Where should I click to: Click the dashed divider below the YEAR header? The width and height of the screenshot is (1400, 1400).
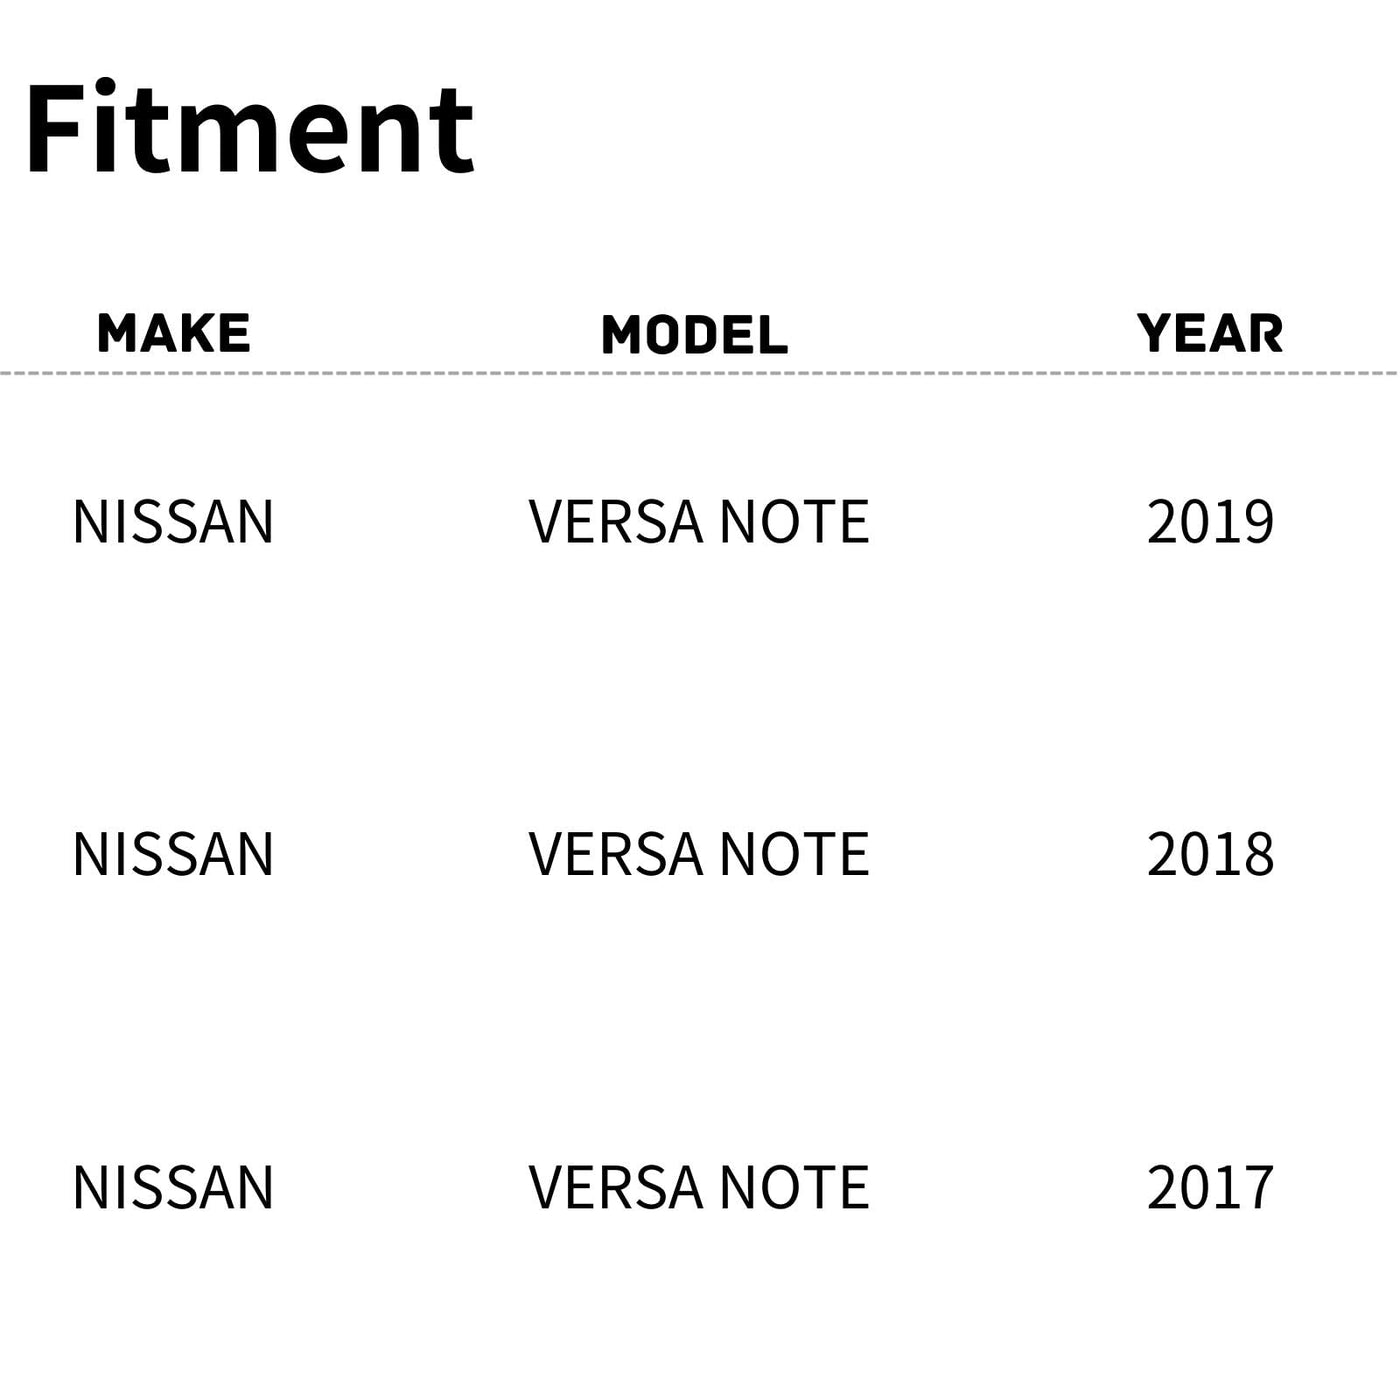coord(1210,373)
